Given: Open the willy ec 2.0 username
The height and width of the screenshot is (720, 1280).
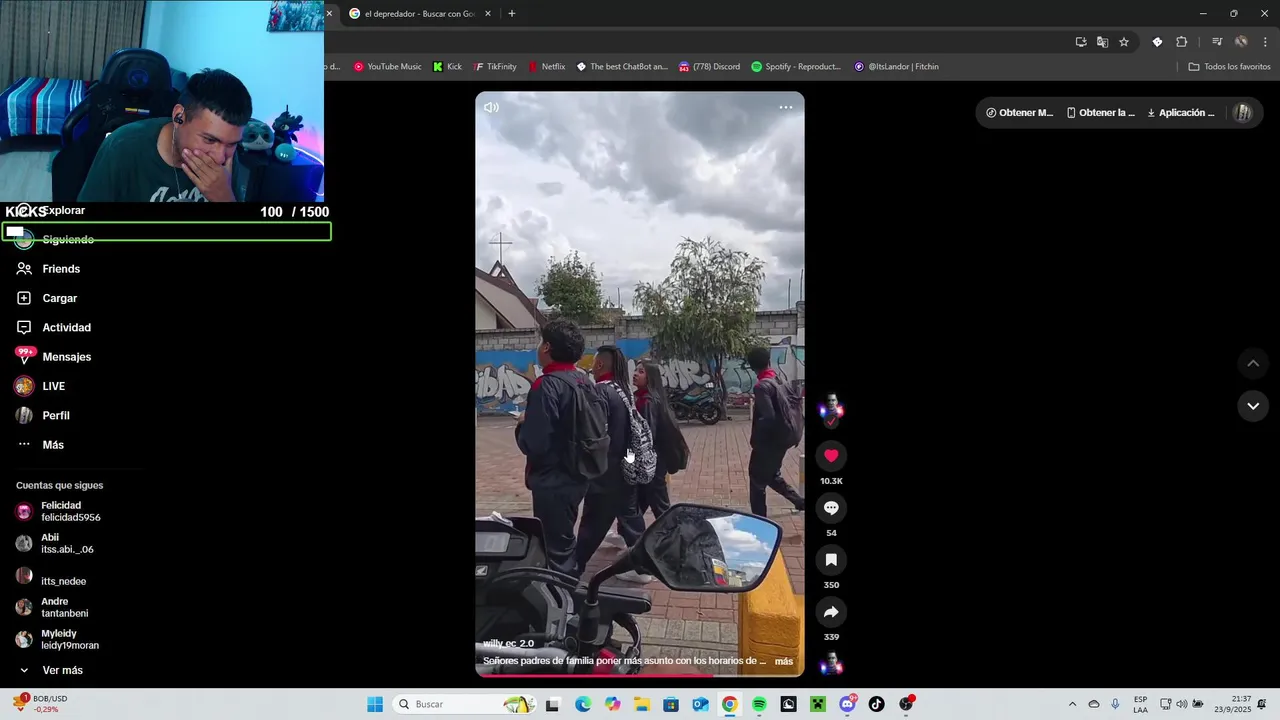Looking at the screenshot, I should click(508, 644).
